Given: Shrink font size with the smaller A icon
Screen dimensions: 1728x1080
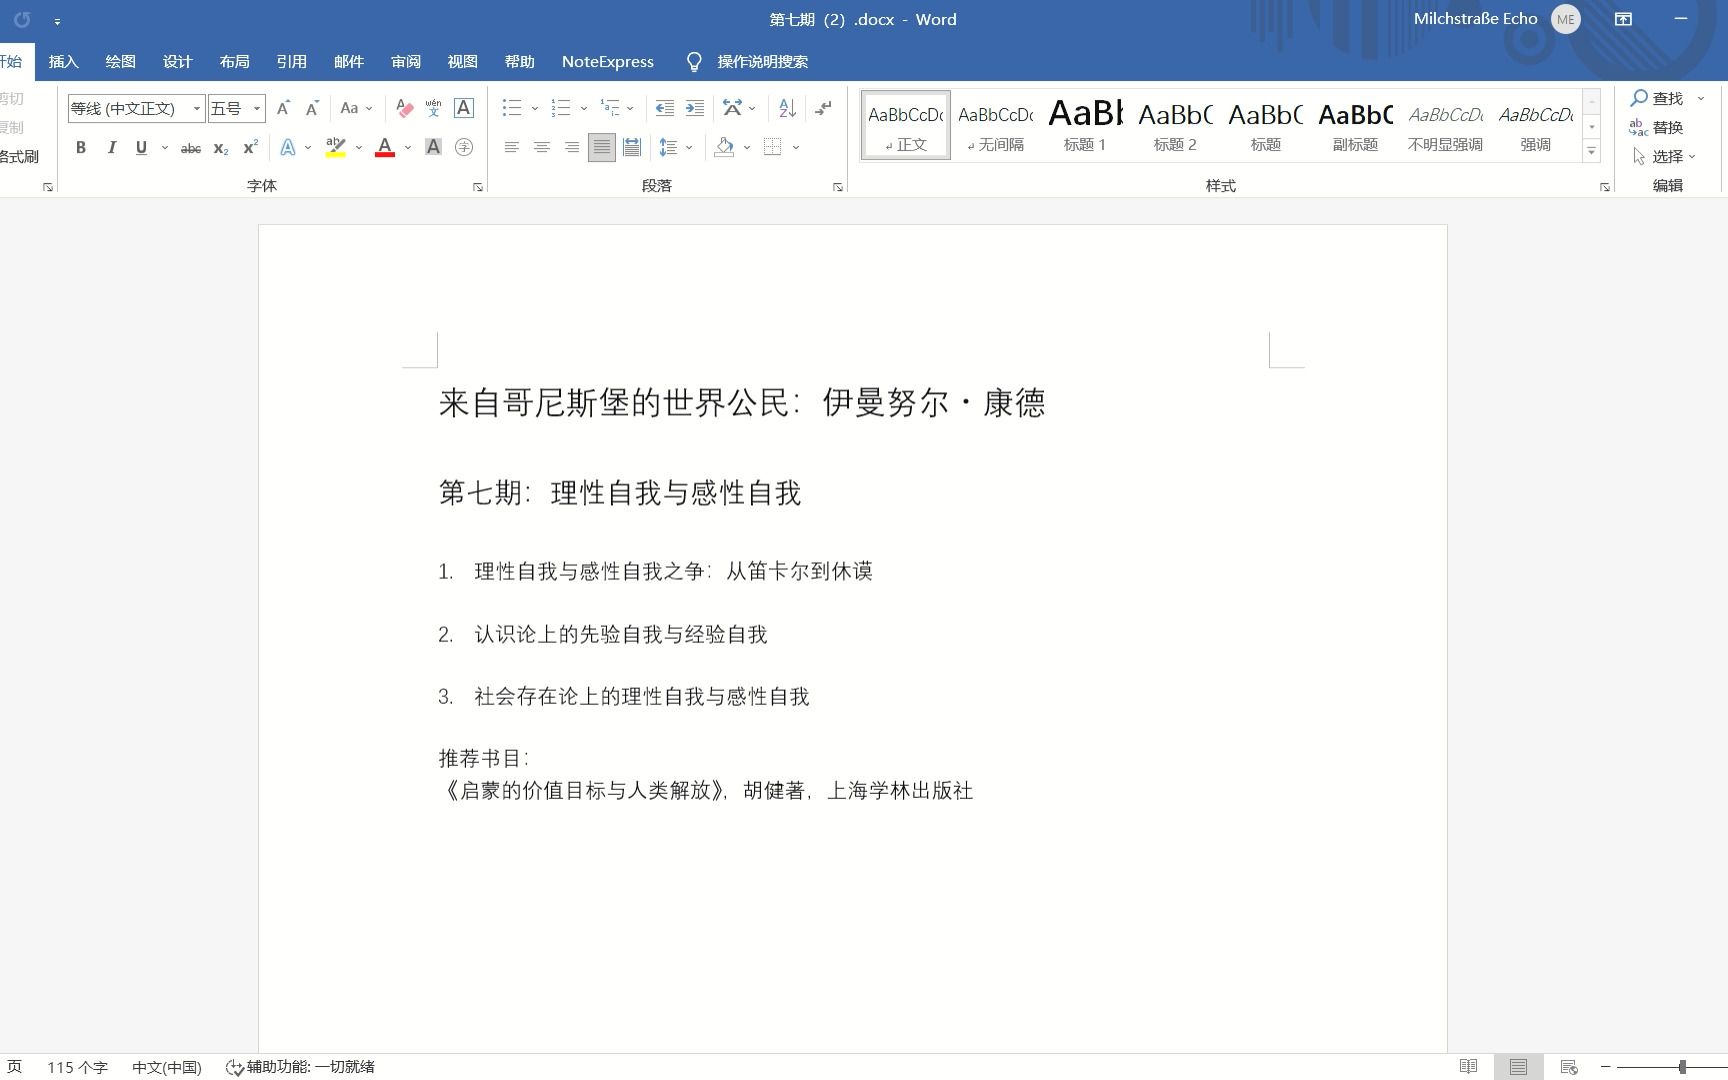Looking at the screenshot, I should point(312,108).
